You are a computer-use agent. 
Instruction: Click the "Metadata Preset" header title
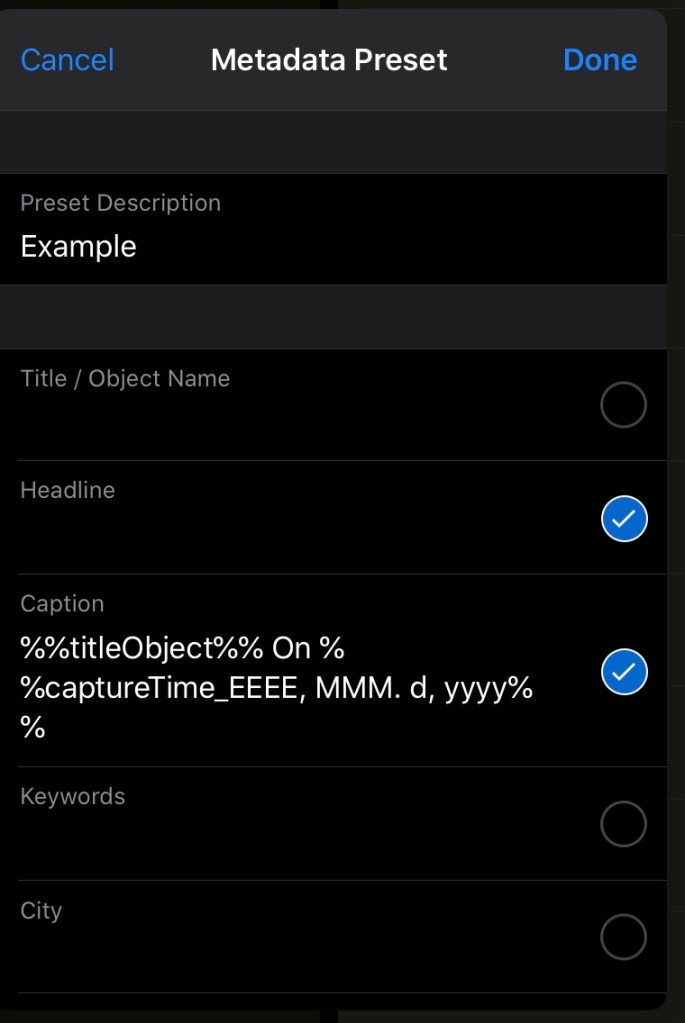(x=329, y=60)
